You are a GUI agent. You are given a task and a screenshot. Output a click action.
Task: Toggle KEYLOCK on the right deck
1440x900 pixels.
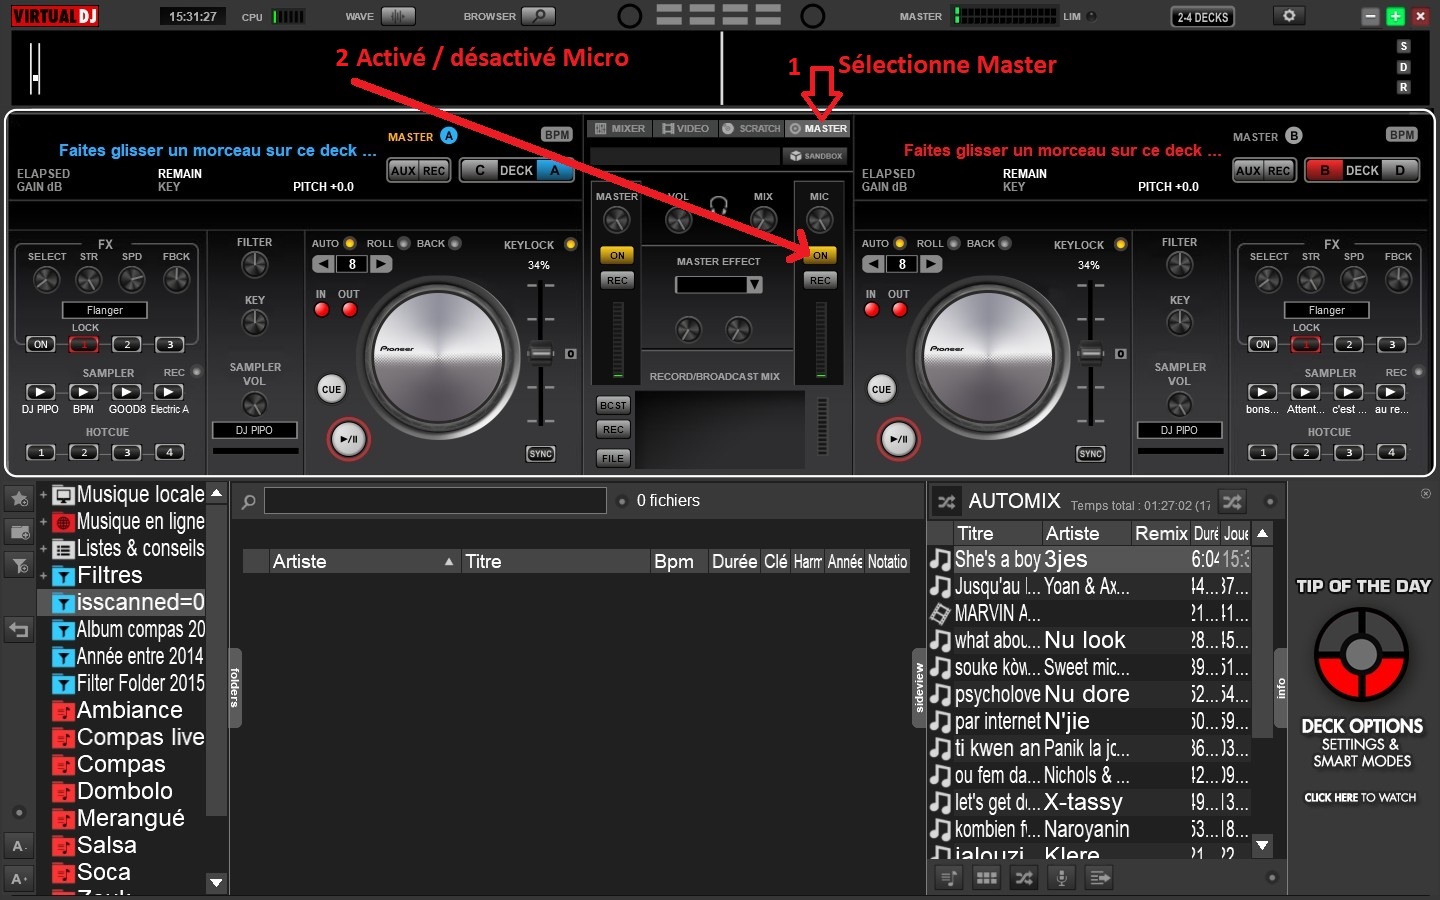[x=1120, y=244]
